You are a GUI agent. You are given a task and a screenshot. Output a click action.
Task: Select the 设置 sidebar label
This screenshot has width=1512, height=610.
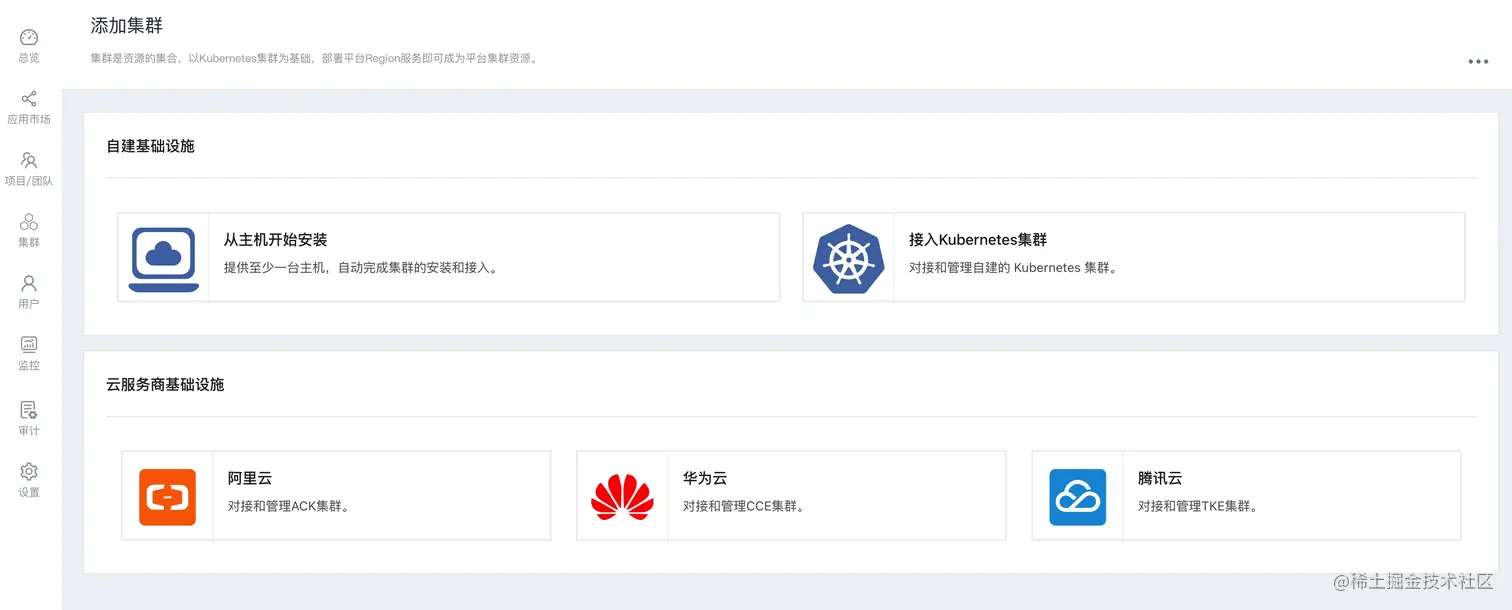pyautogui.click(x=29, y=493)
